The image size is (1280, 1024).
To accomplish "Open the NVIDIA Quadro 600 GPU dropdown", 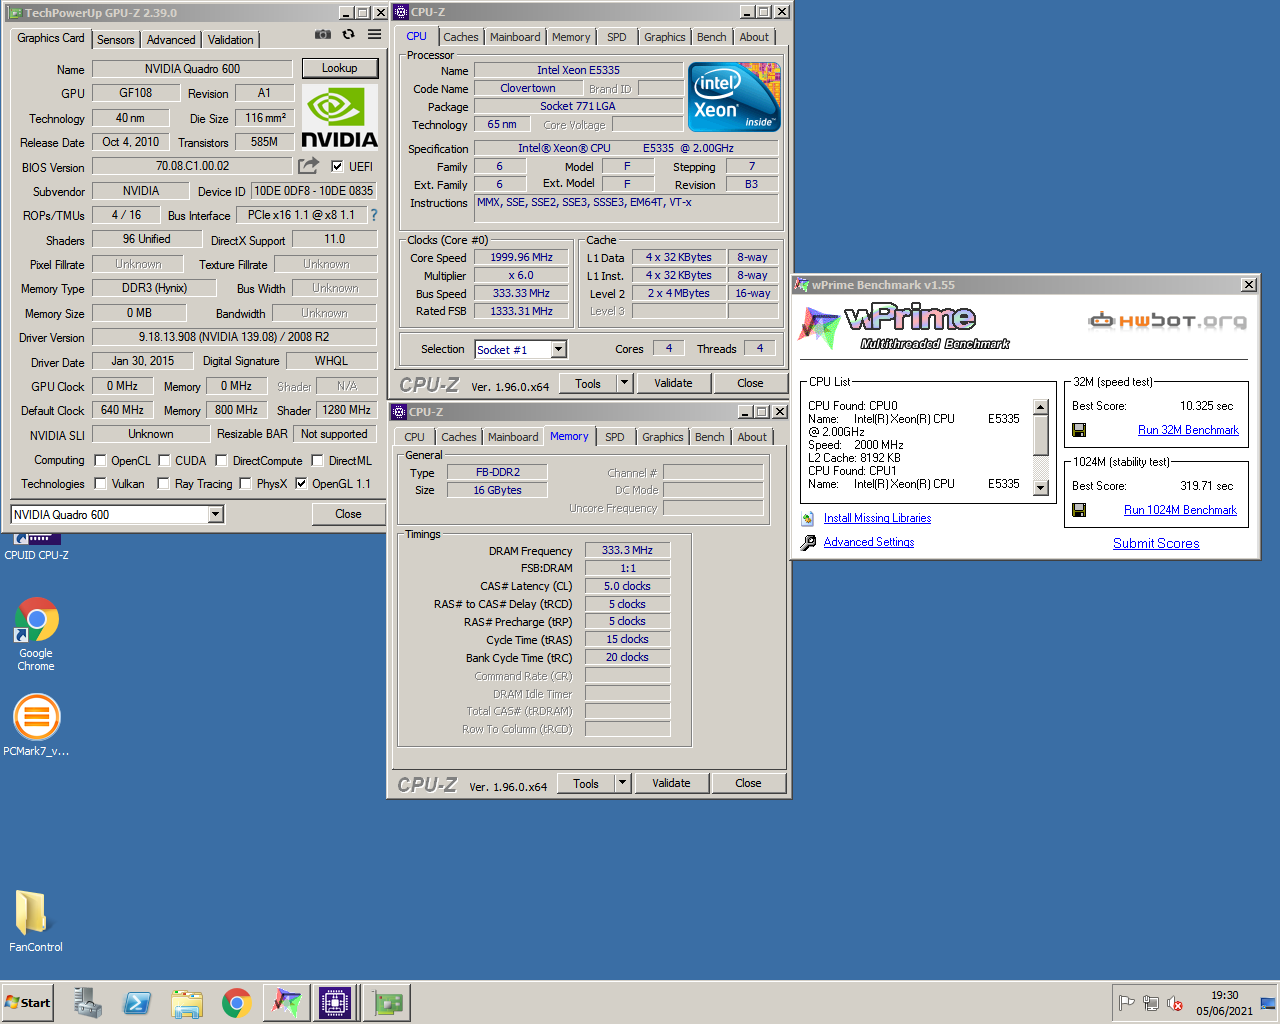I will (x=215, y=514).
